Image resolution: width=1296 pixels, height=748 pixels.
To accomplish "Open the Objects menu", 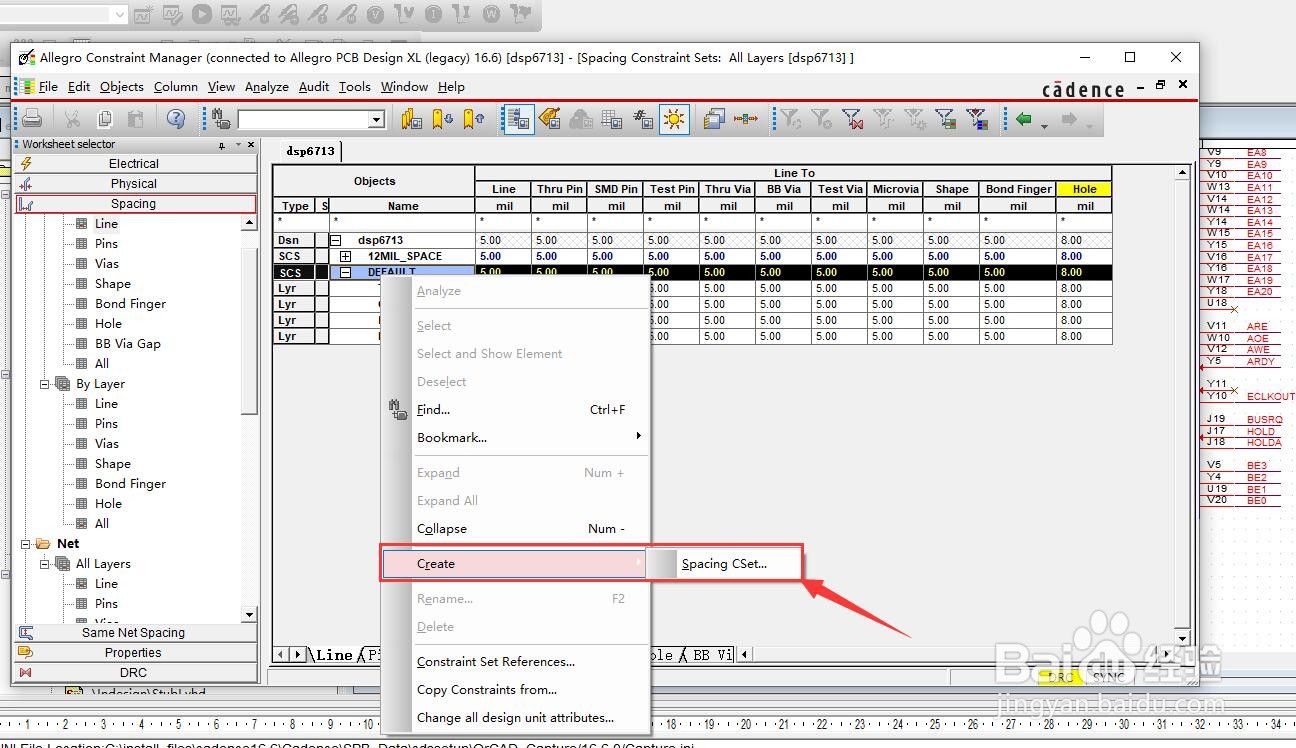I will point(122,87).
